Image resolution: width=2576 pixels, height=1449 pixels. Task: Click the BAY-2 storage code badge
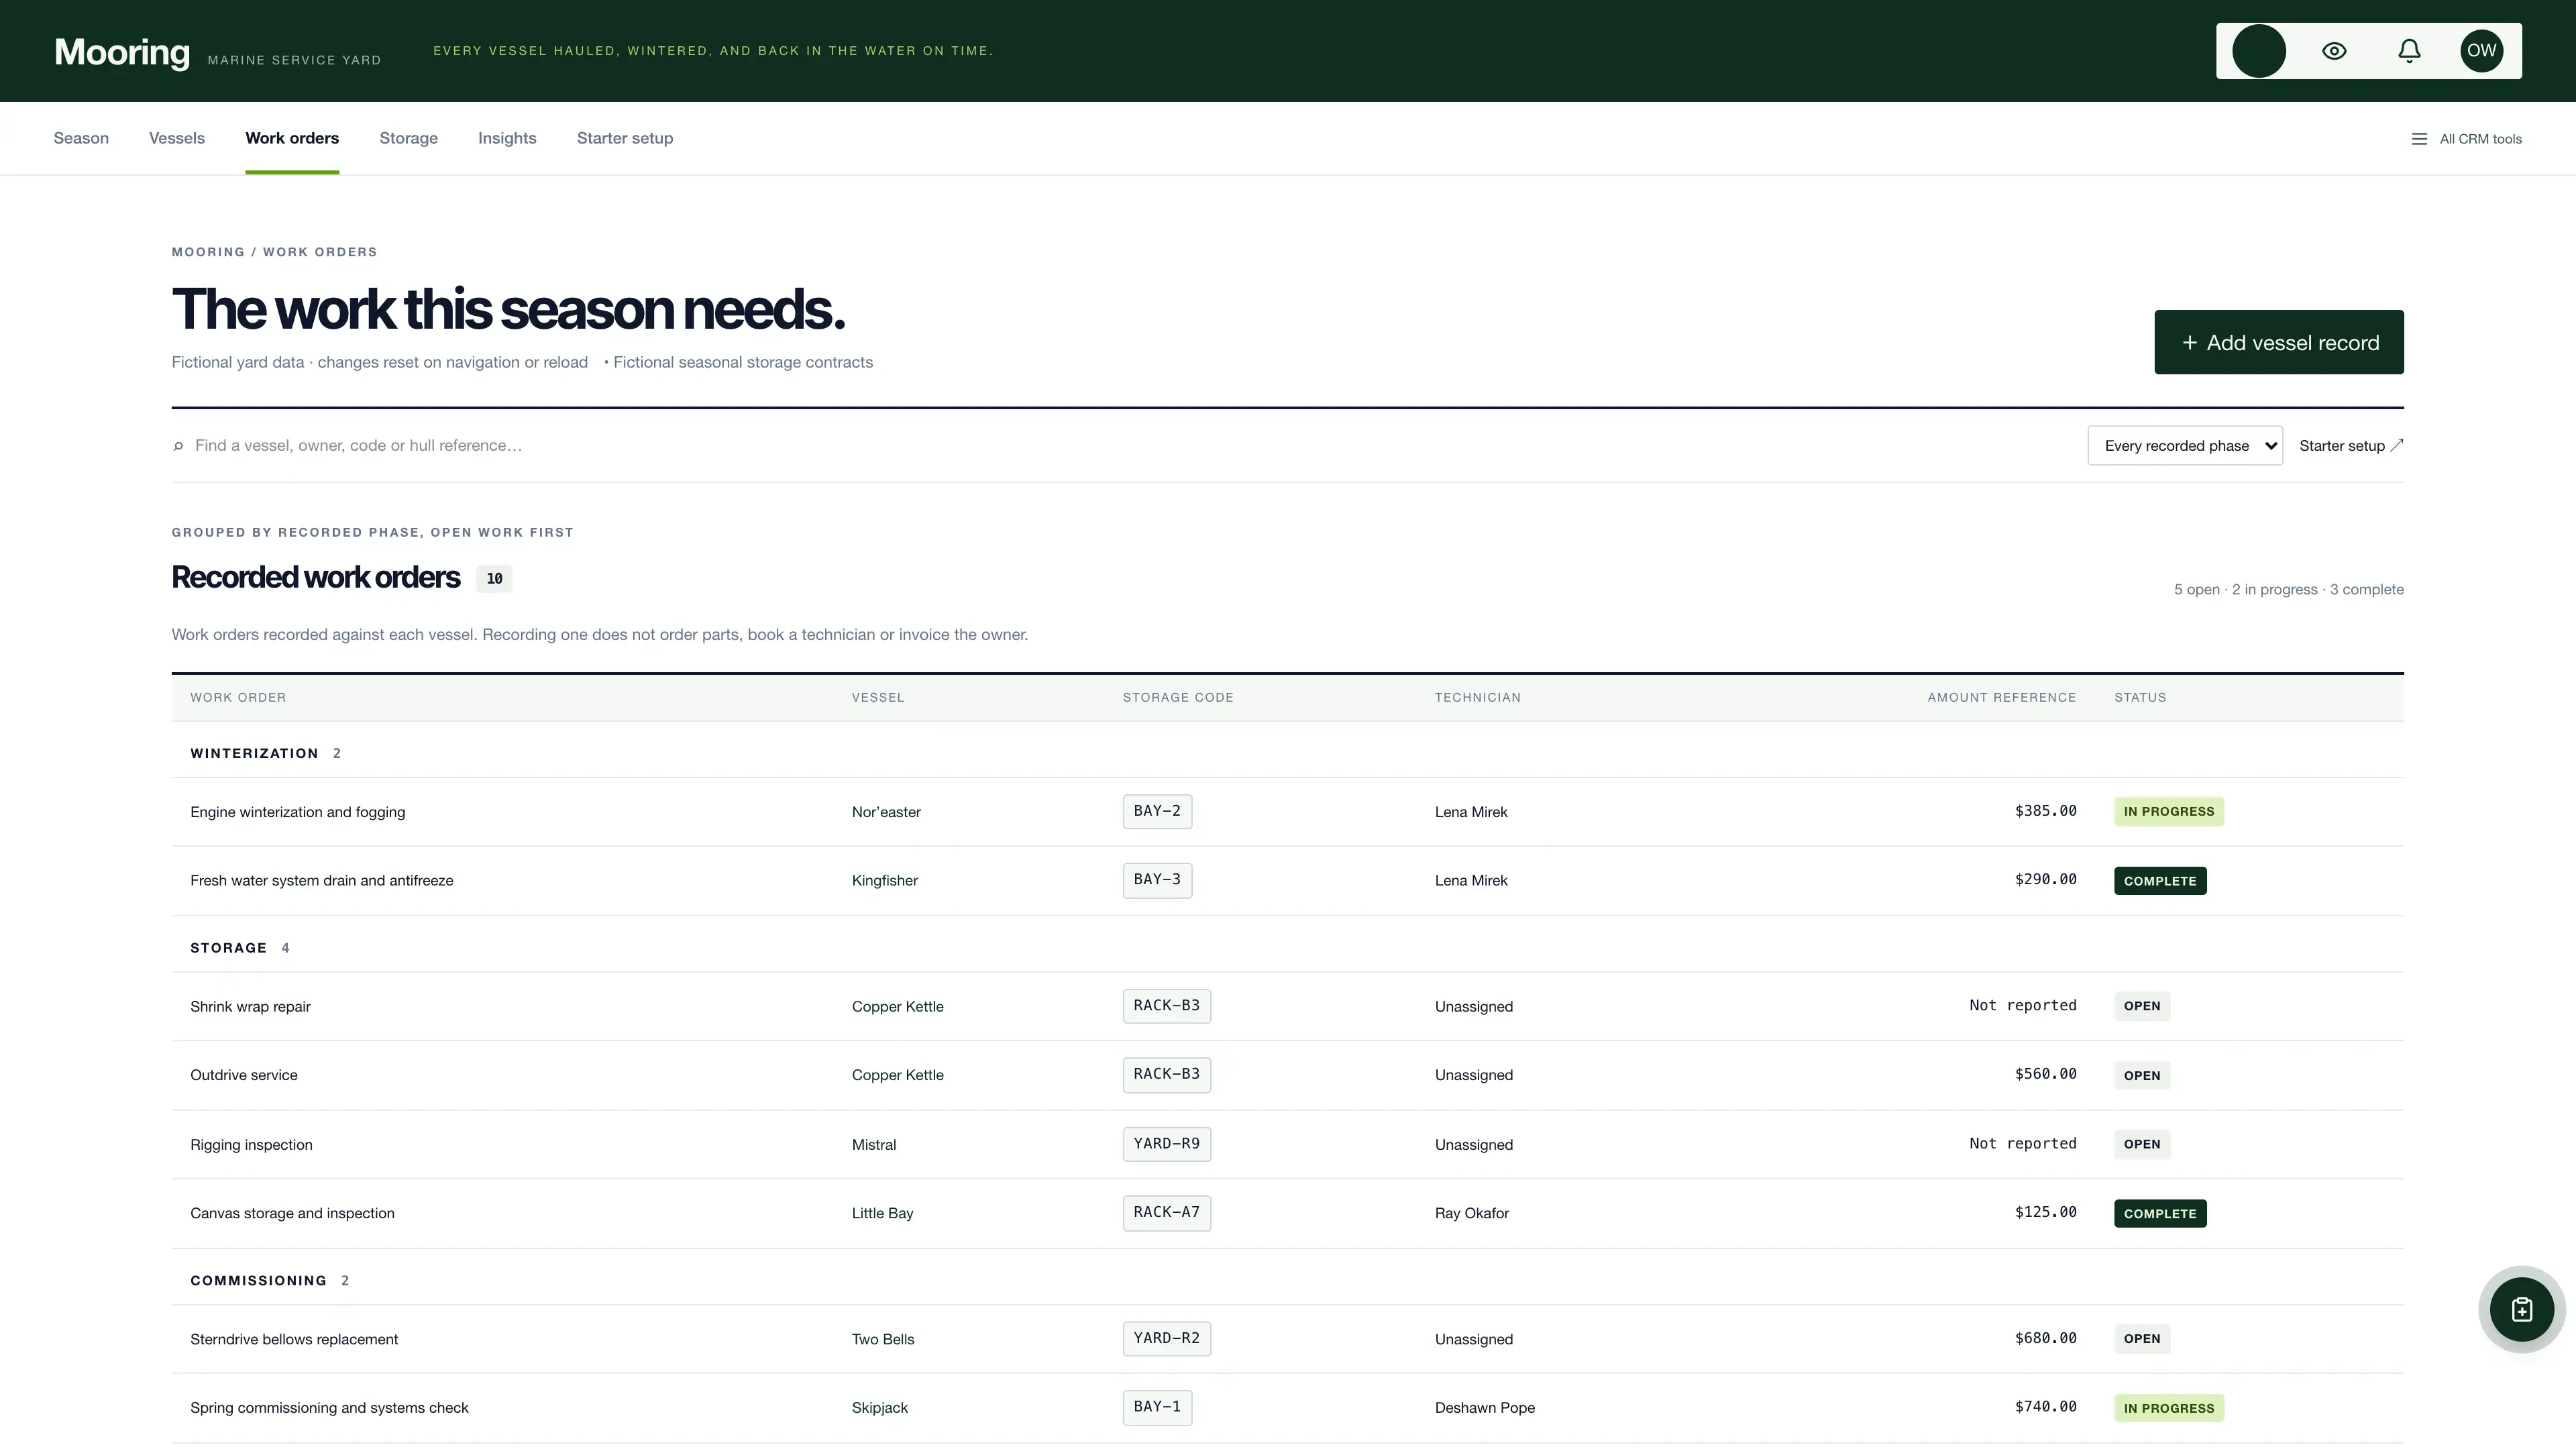[x=1157, y=811]
